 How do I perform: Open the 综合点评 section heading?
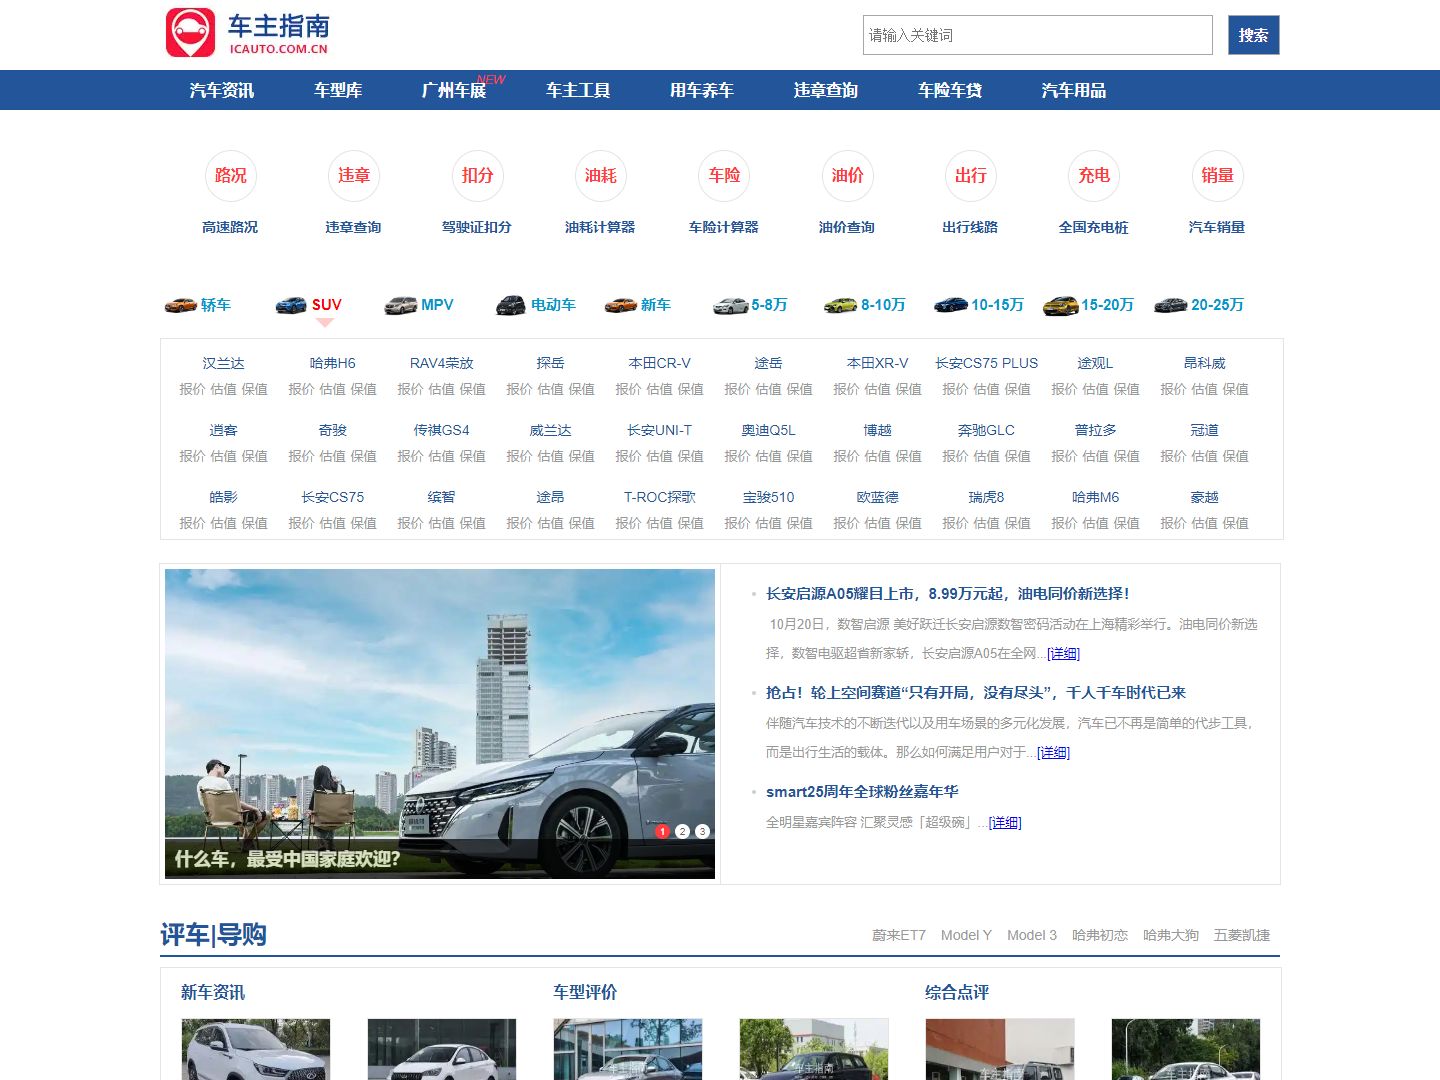957,992
